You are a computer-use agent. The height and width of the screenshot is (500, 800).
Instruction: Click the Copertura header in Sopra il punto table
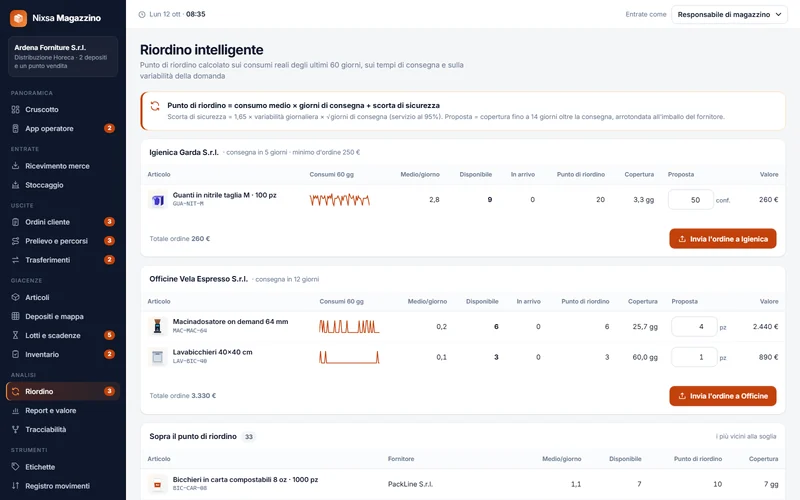(763, 459)
